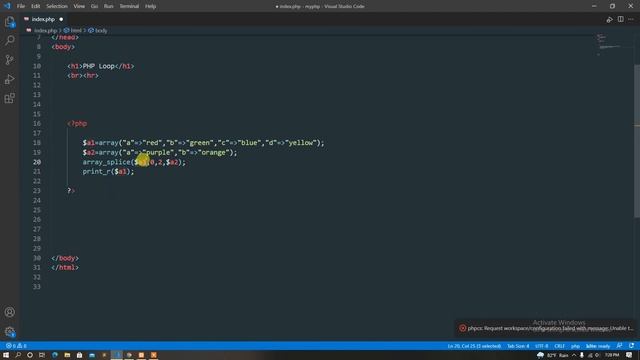Viewport: 640px width, 360px height.
Task: Open File Explorer from taskbar
Action: [67, 355]
